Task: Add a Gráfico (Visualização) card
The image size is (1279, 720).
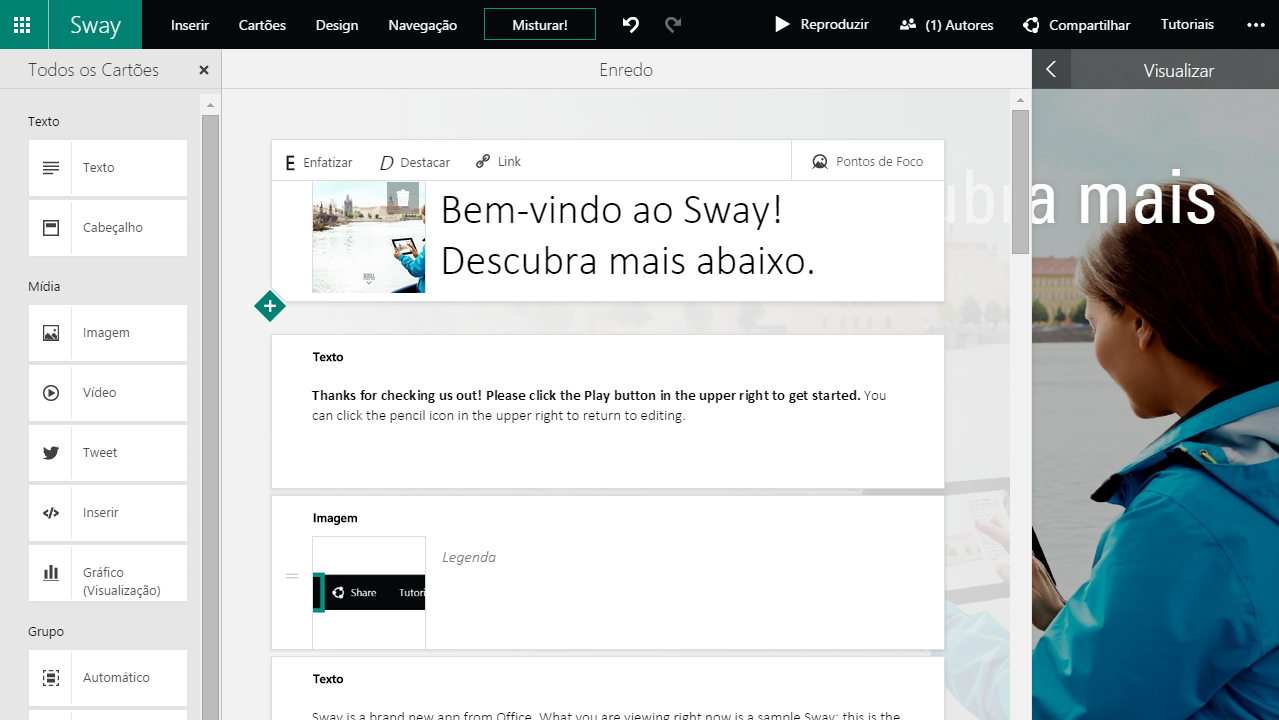Action: [108, 573]
